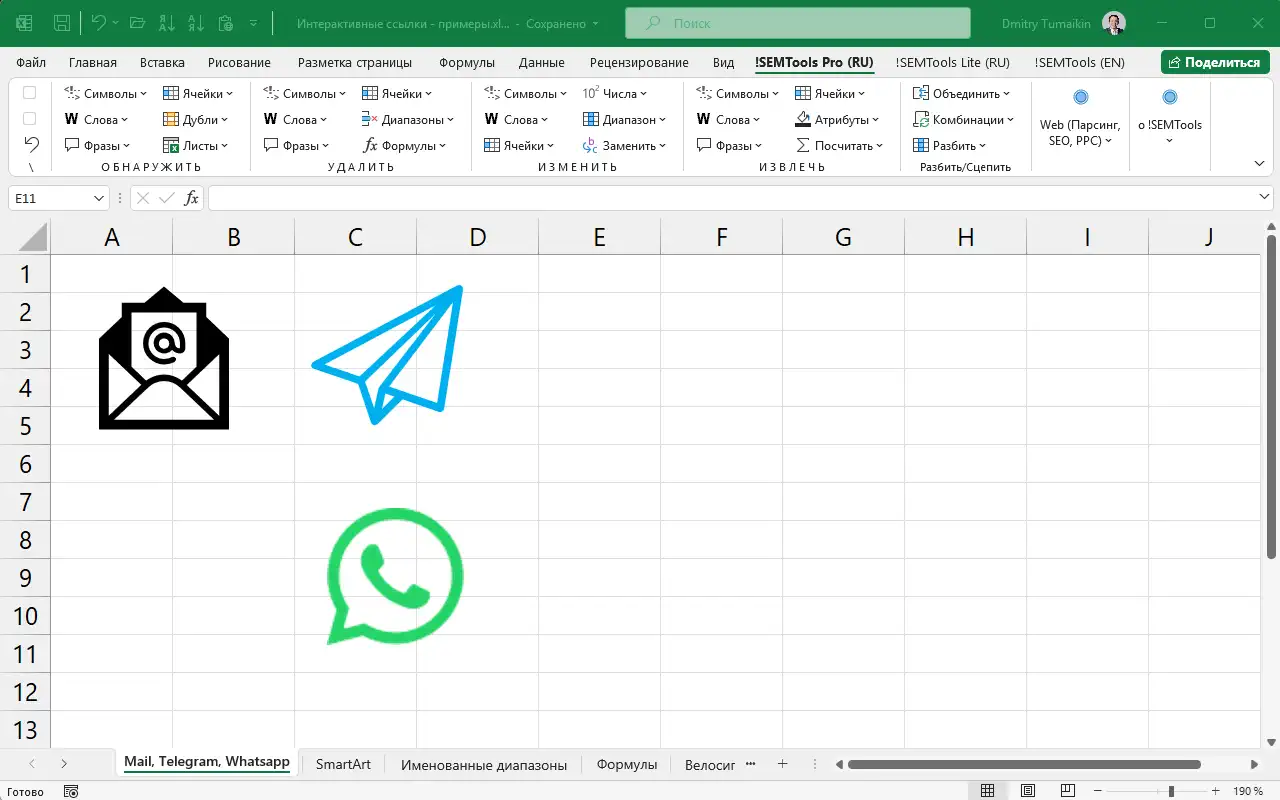Open the Дубли duplicates menu

click(196, 119)
